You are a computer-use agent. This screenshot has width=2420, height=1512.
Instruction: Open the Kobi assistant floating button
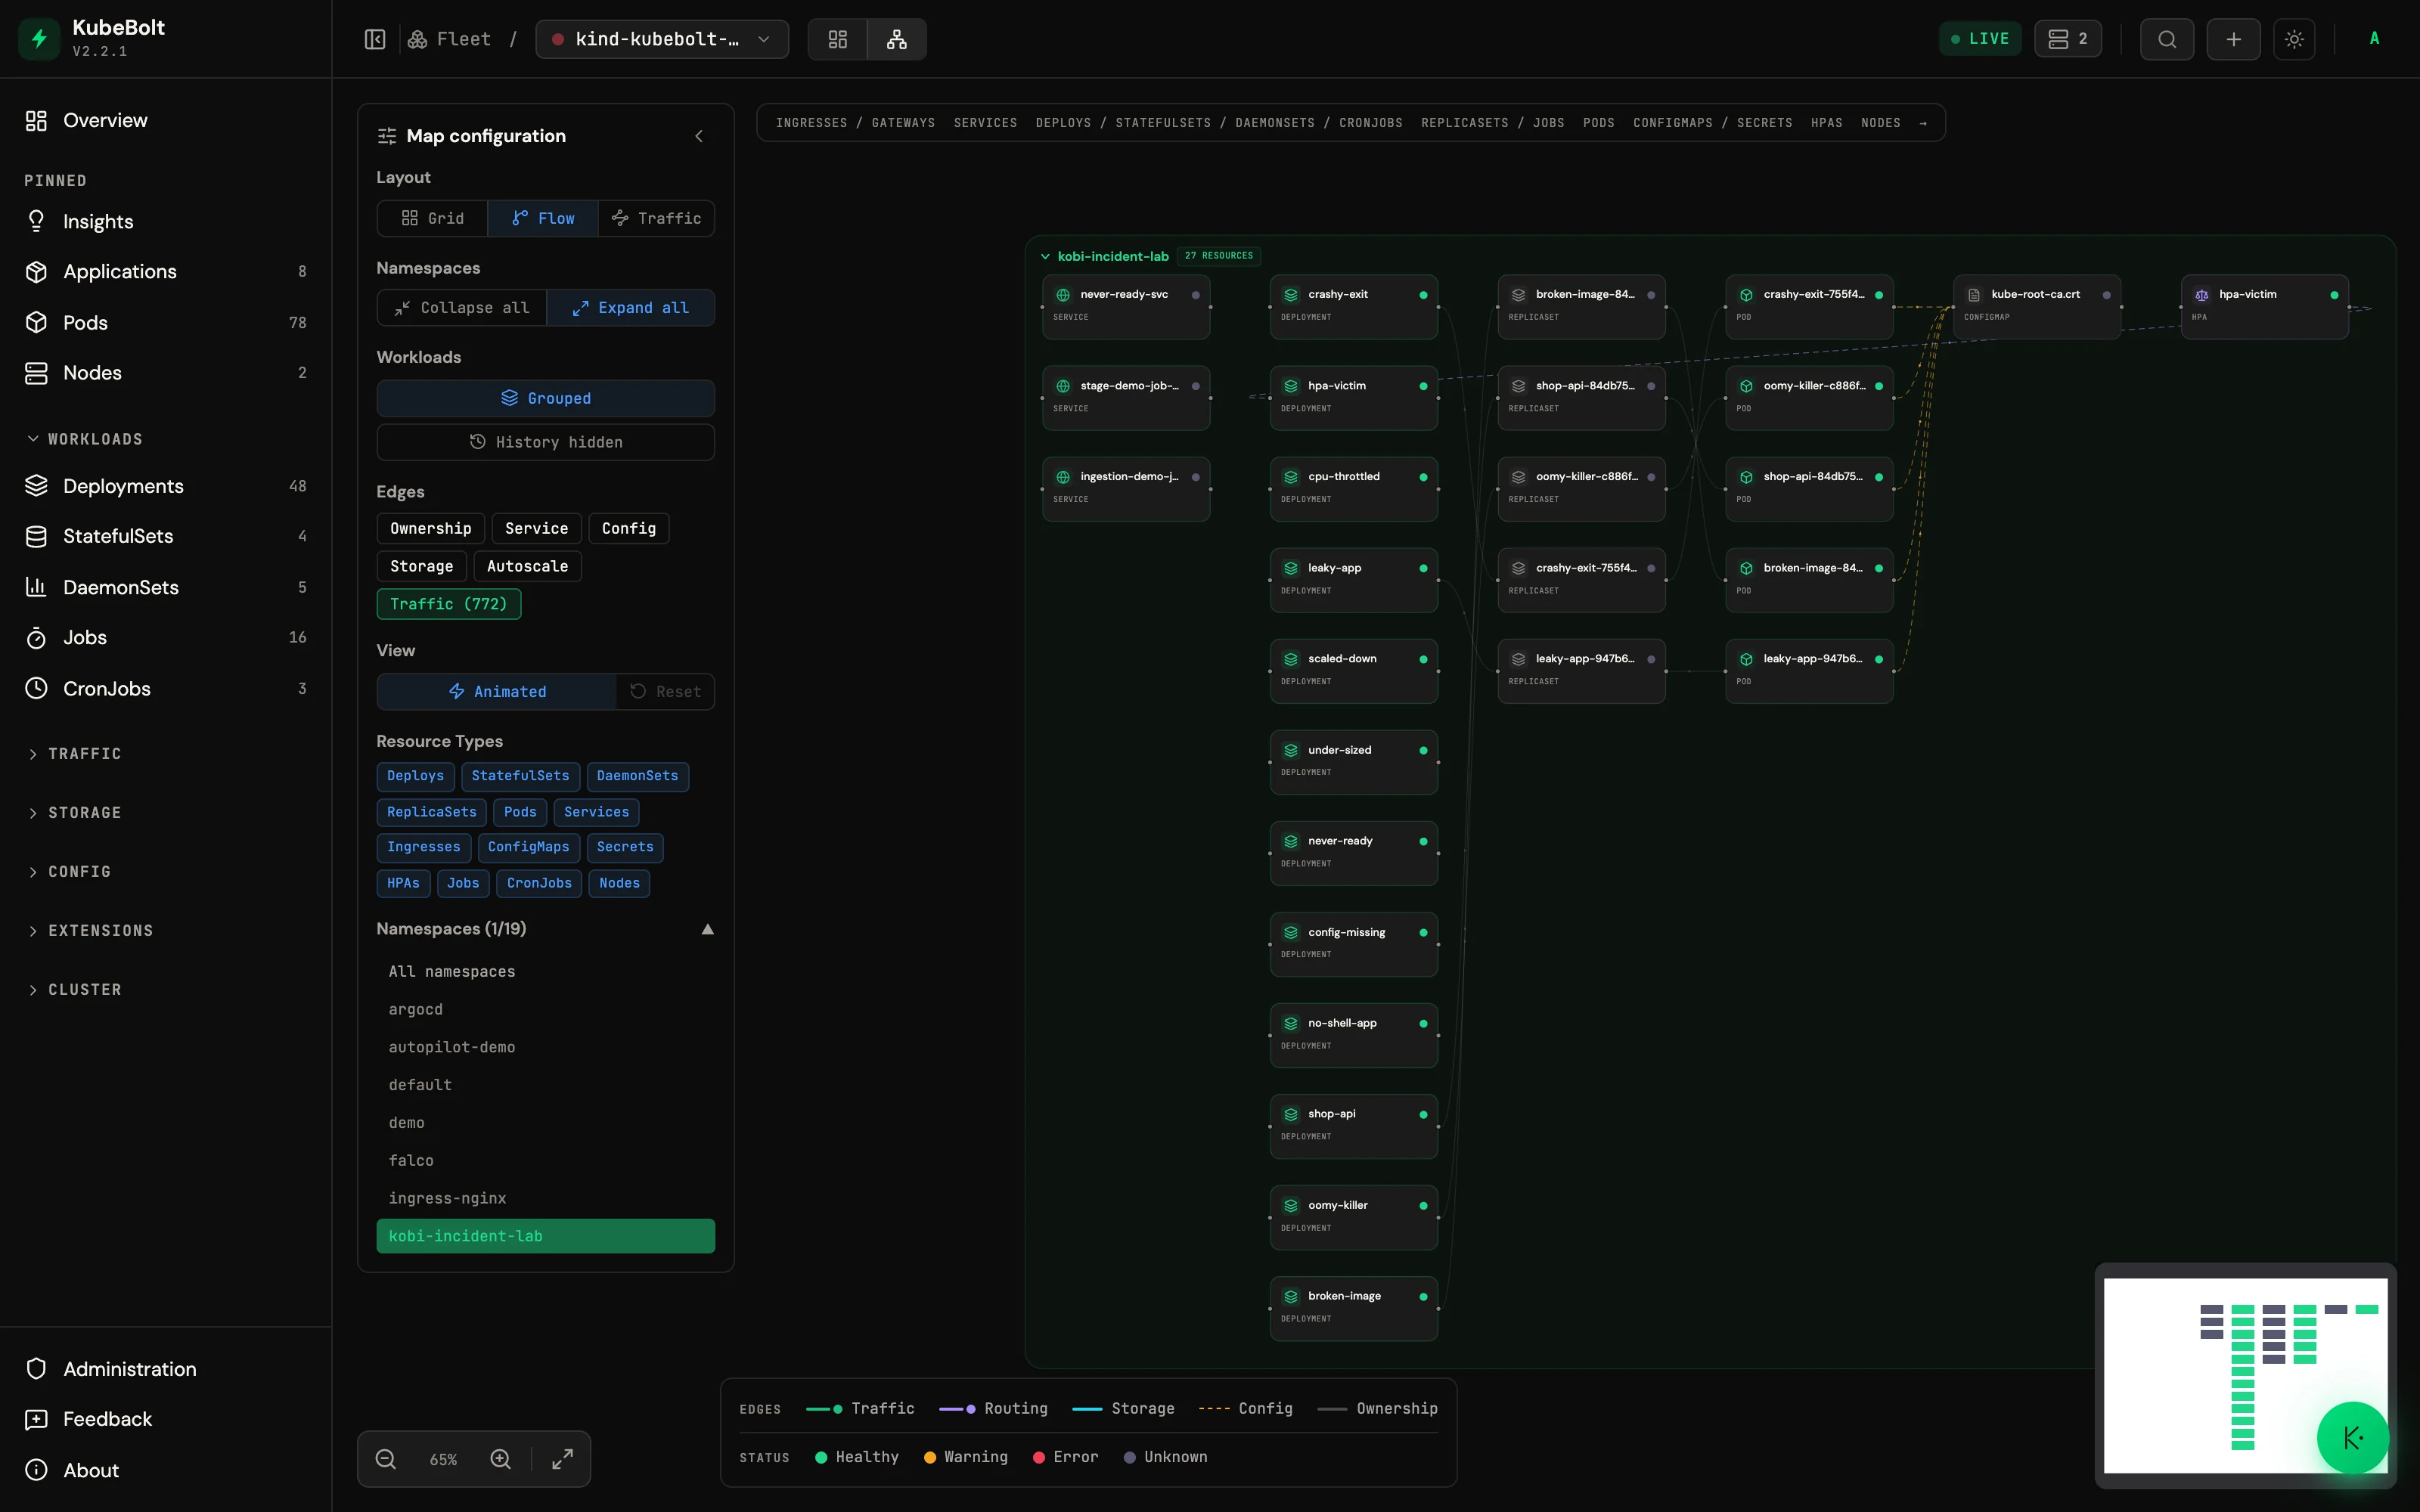coord(2353,1438)
